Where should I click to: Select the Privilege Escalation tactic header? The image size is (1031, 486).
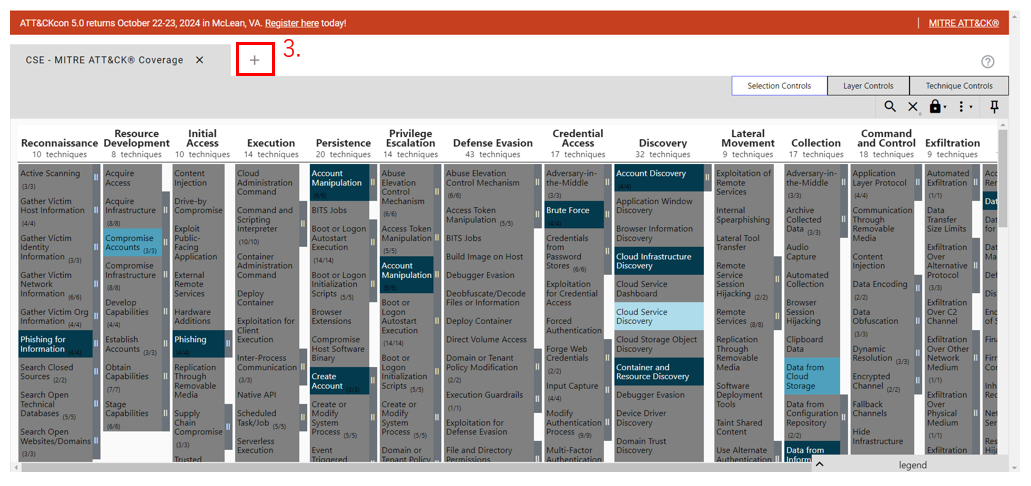(410, 138)
